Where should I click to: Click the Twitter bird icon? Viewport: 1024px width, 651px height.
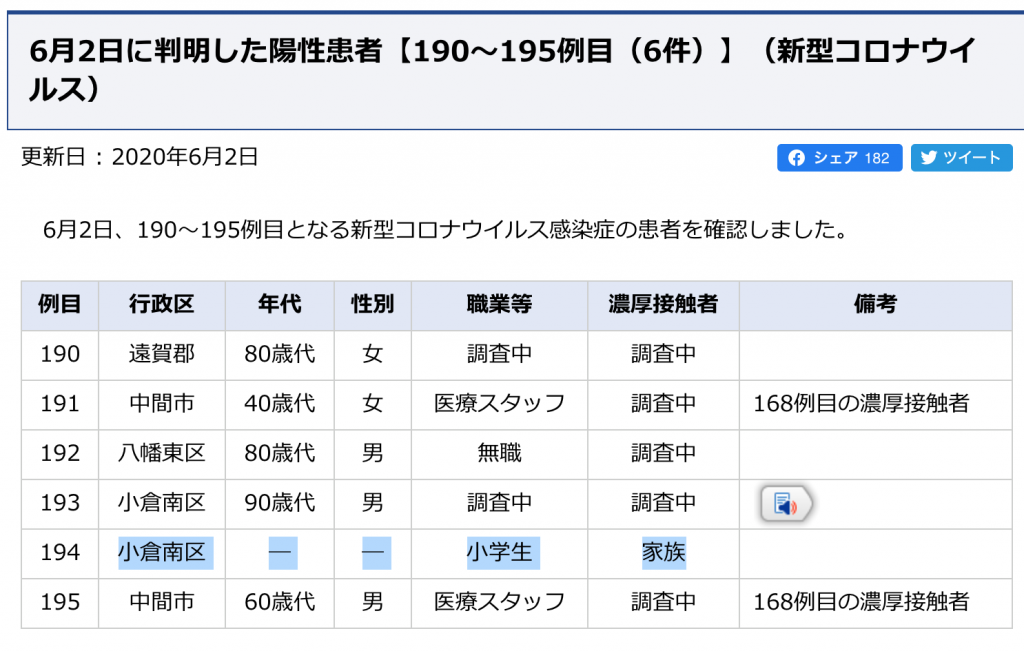[929, 158]
